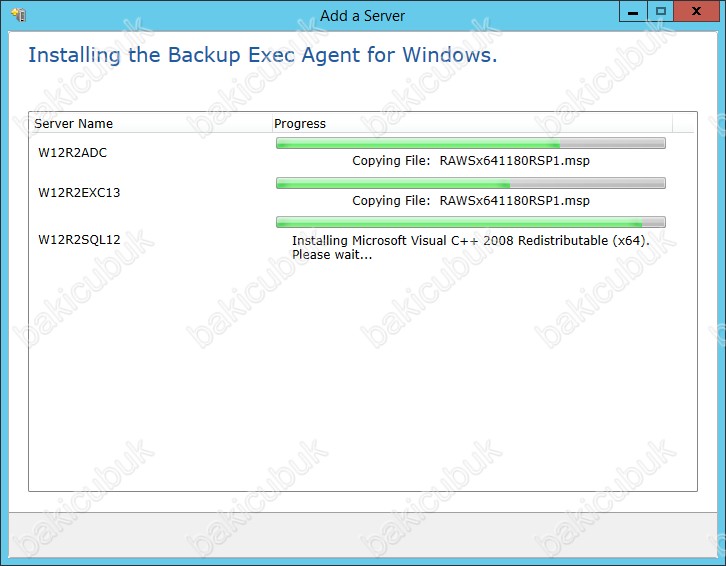Click the Installing Backup Exec Agent heading

click(263, 55)
